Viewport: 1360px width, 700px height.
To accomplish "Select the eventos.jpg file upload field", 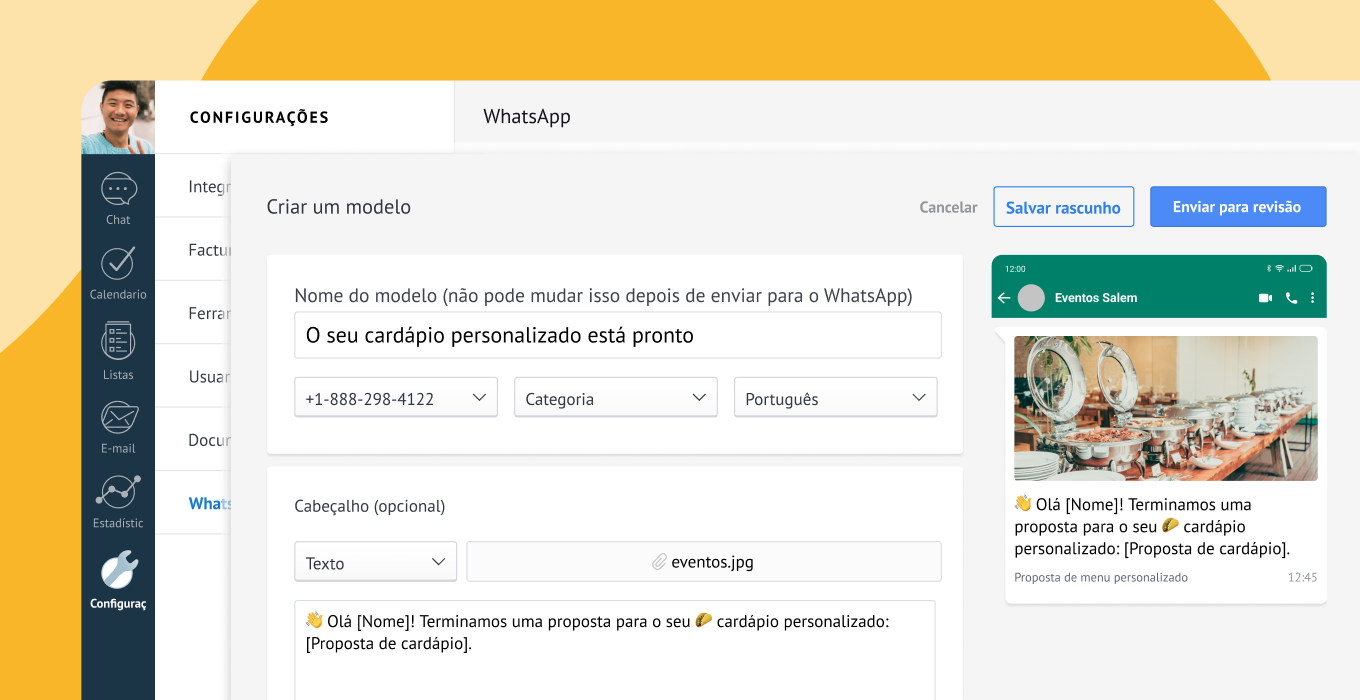I will click(x=704, y=561).
